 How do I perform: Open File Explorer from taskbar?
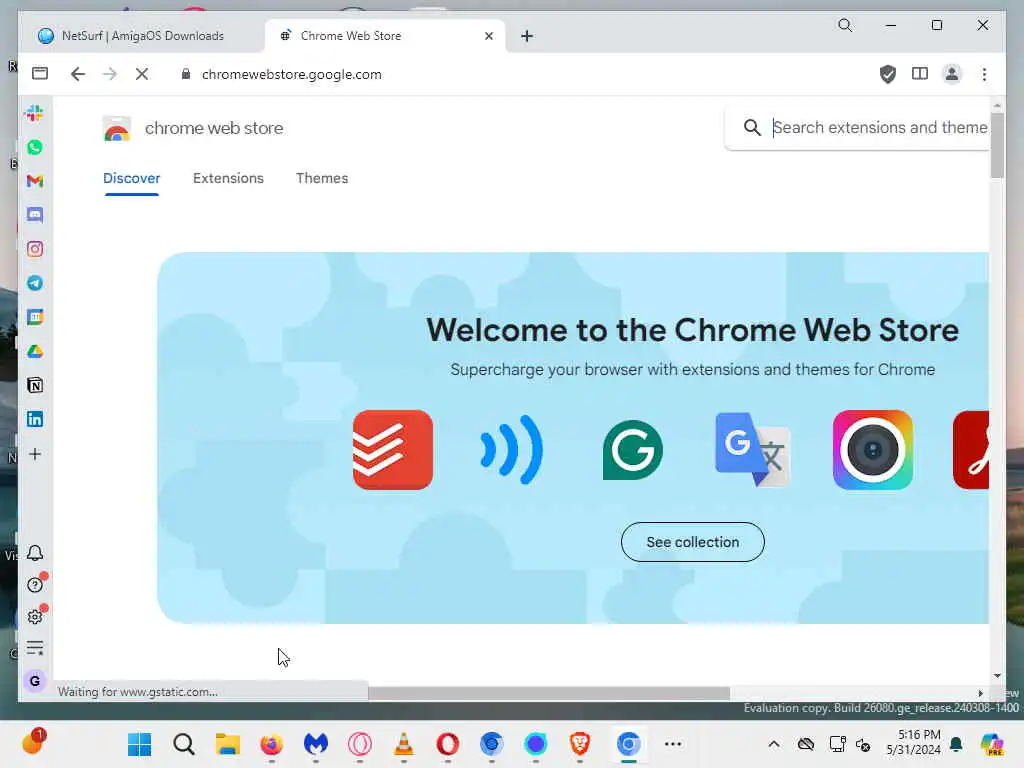click(227, 744)
